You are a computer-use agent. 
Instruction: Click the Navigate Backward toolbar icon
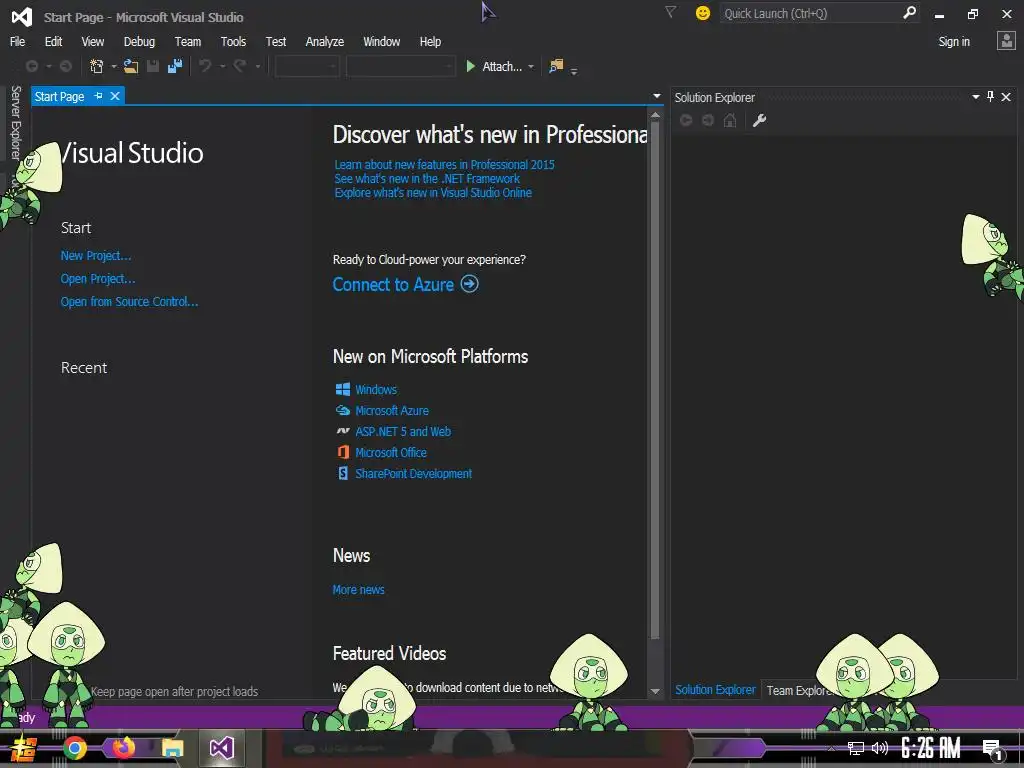(x=31, y=66)
